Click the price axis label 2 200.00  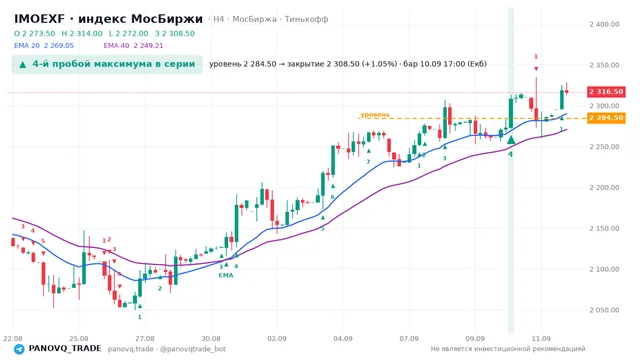point(604,187)
